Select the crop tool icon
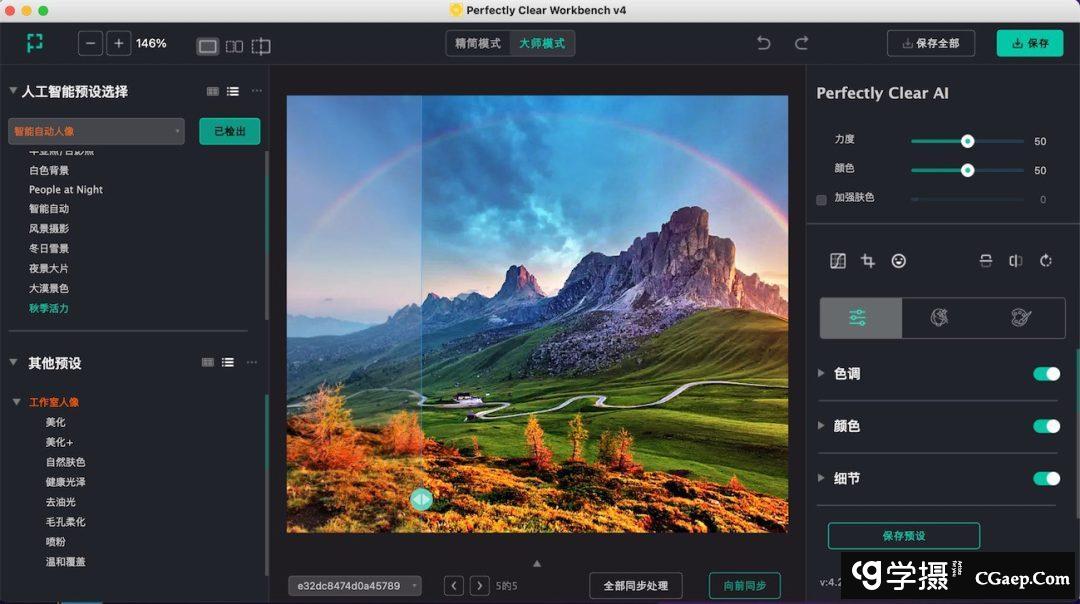This screenshot has width=1080, height=604. (868, 261)
